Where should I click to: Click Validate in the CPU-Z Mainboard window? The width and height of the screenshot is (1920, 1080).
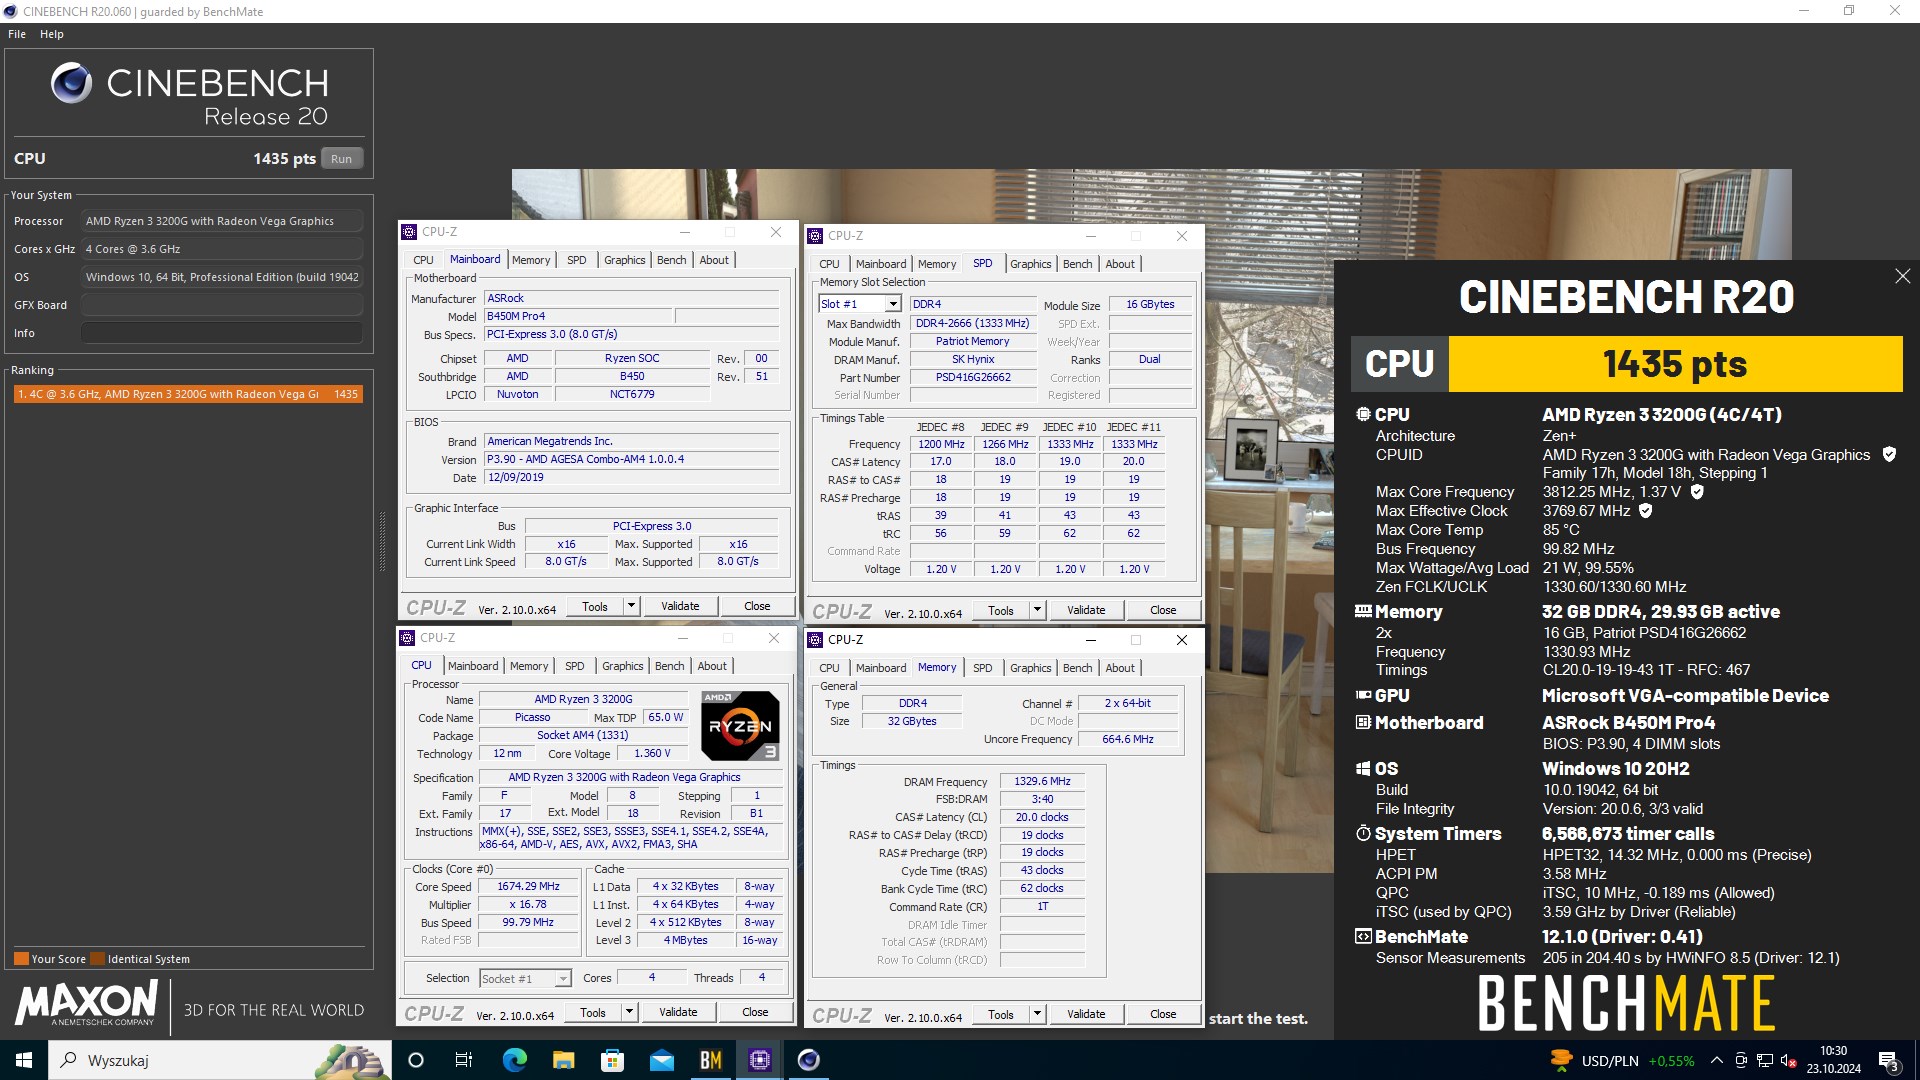(680, 606)
